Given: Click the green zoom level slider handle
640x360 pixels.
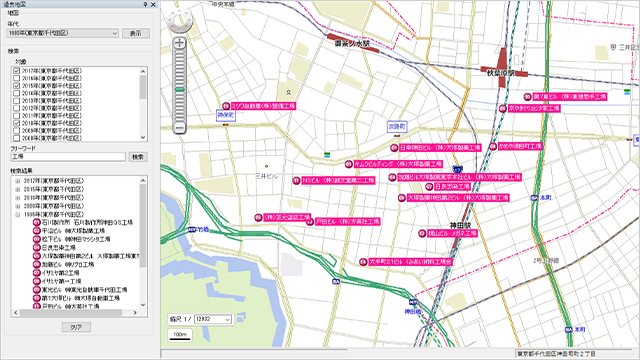Looking at the screenshot, I should tap(180, 89).
